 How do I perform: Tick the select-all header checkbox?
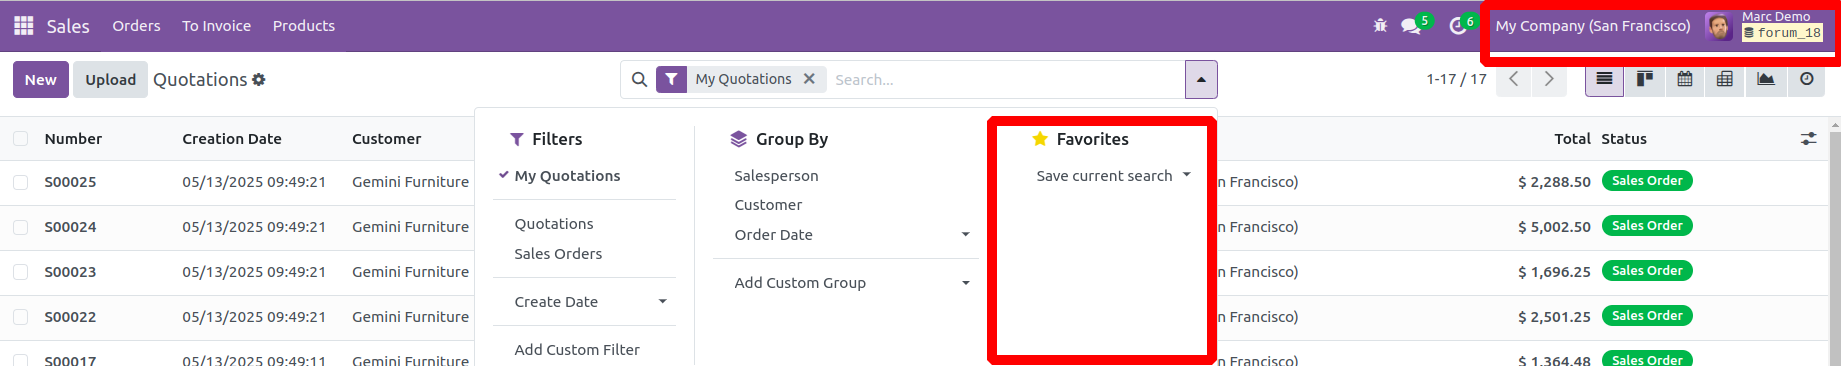point(20,139)
